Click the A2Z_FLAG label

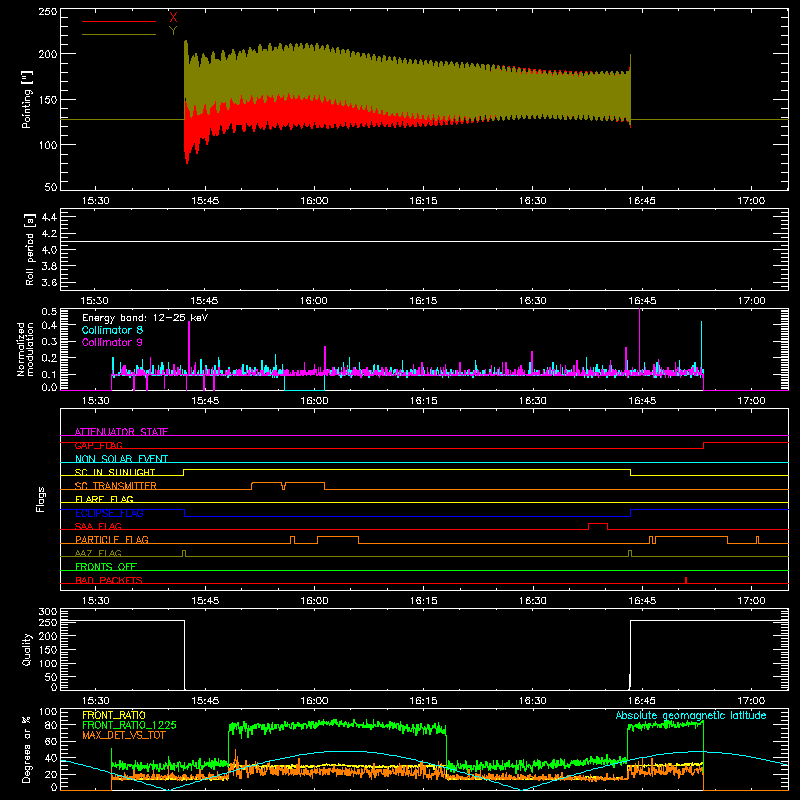tap(98, 553)
